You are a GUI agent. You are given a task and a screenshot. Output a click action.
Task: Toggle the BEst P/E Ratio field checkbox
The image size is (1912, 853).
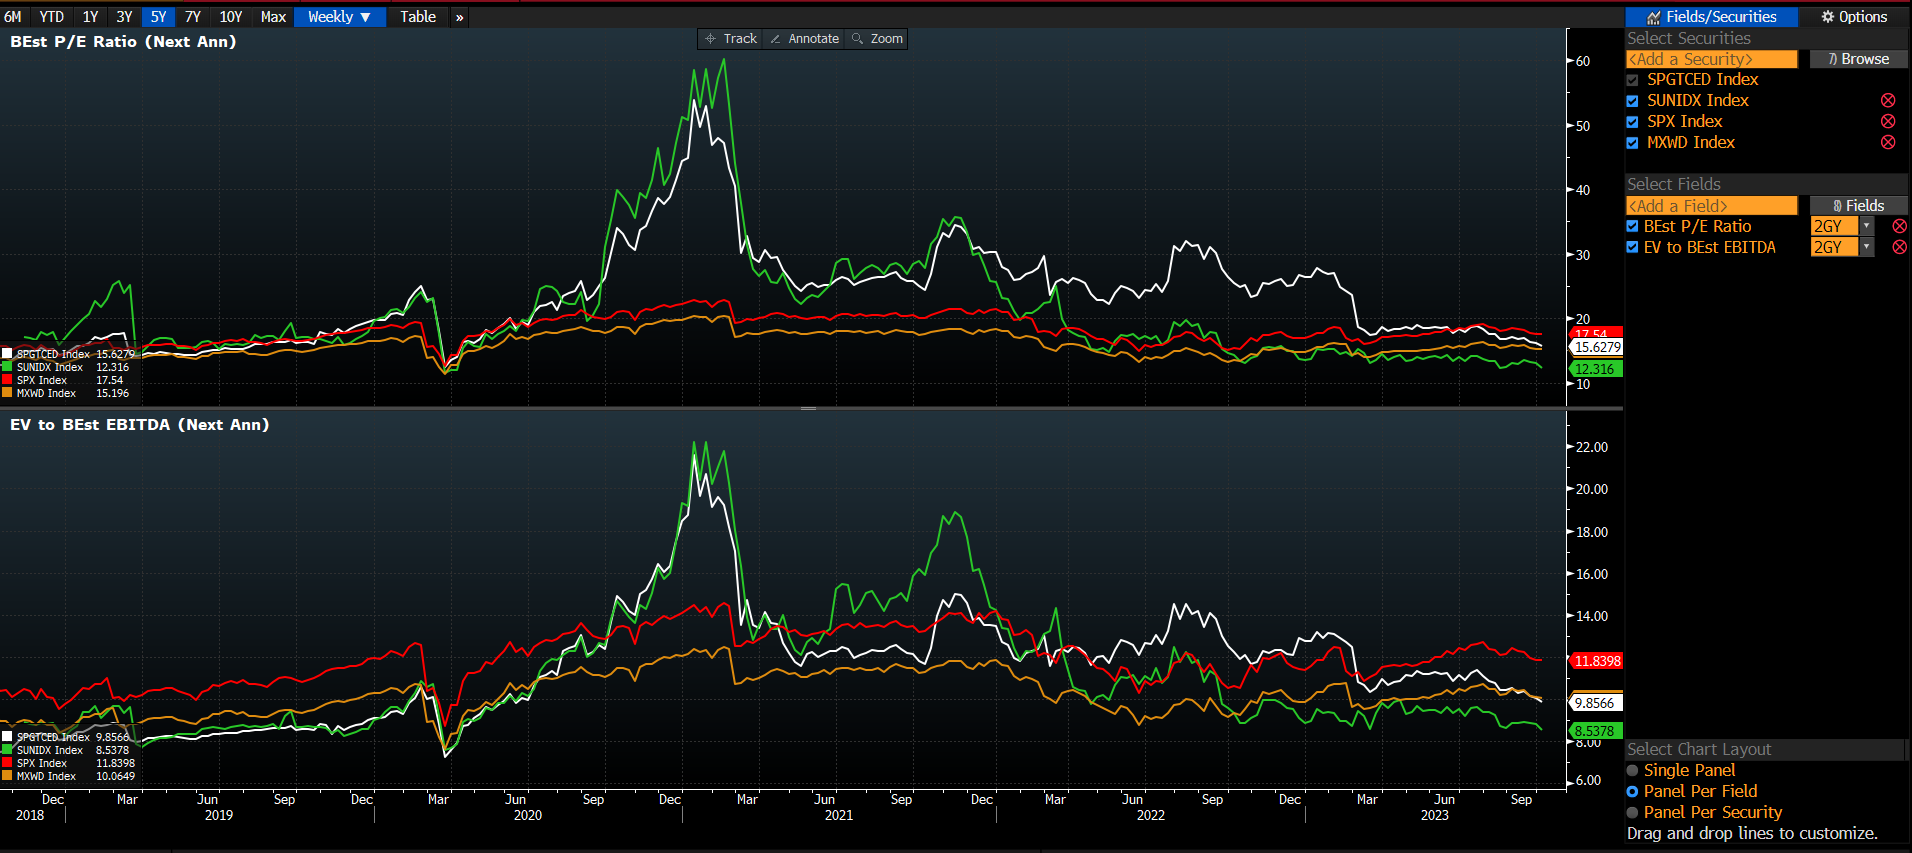pos(1632,227)
